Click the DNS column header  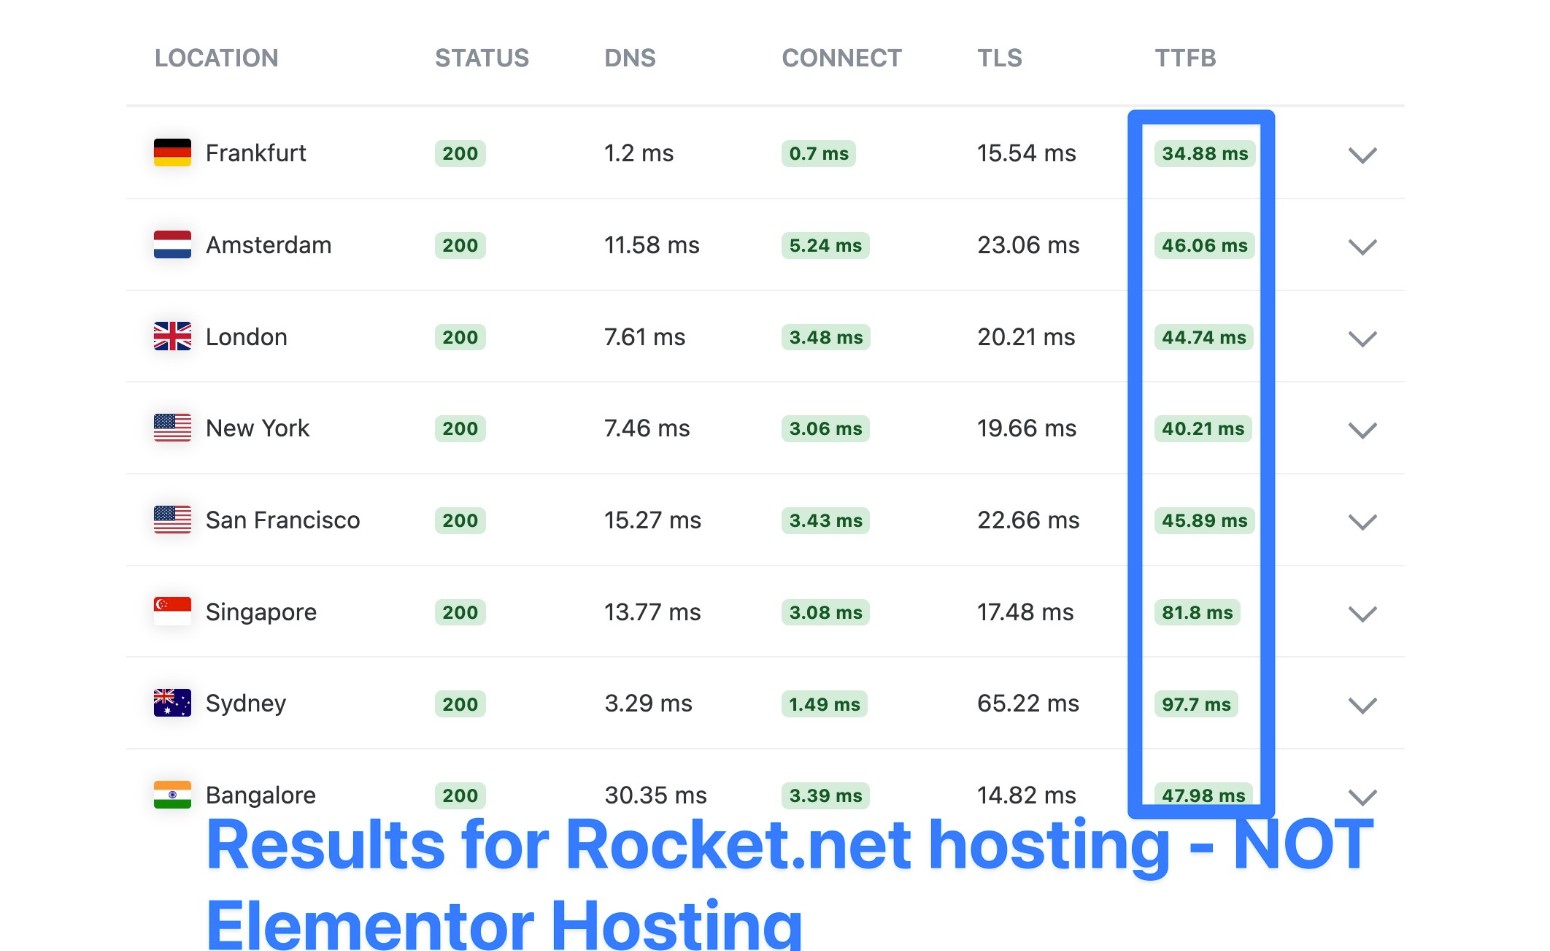(x=630, y=58)
